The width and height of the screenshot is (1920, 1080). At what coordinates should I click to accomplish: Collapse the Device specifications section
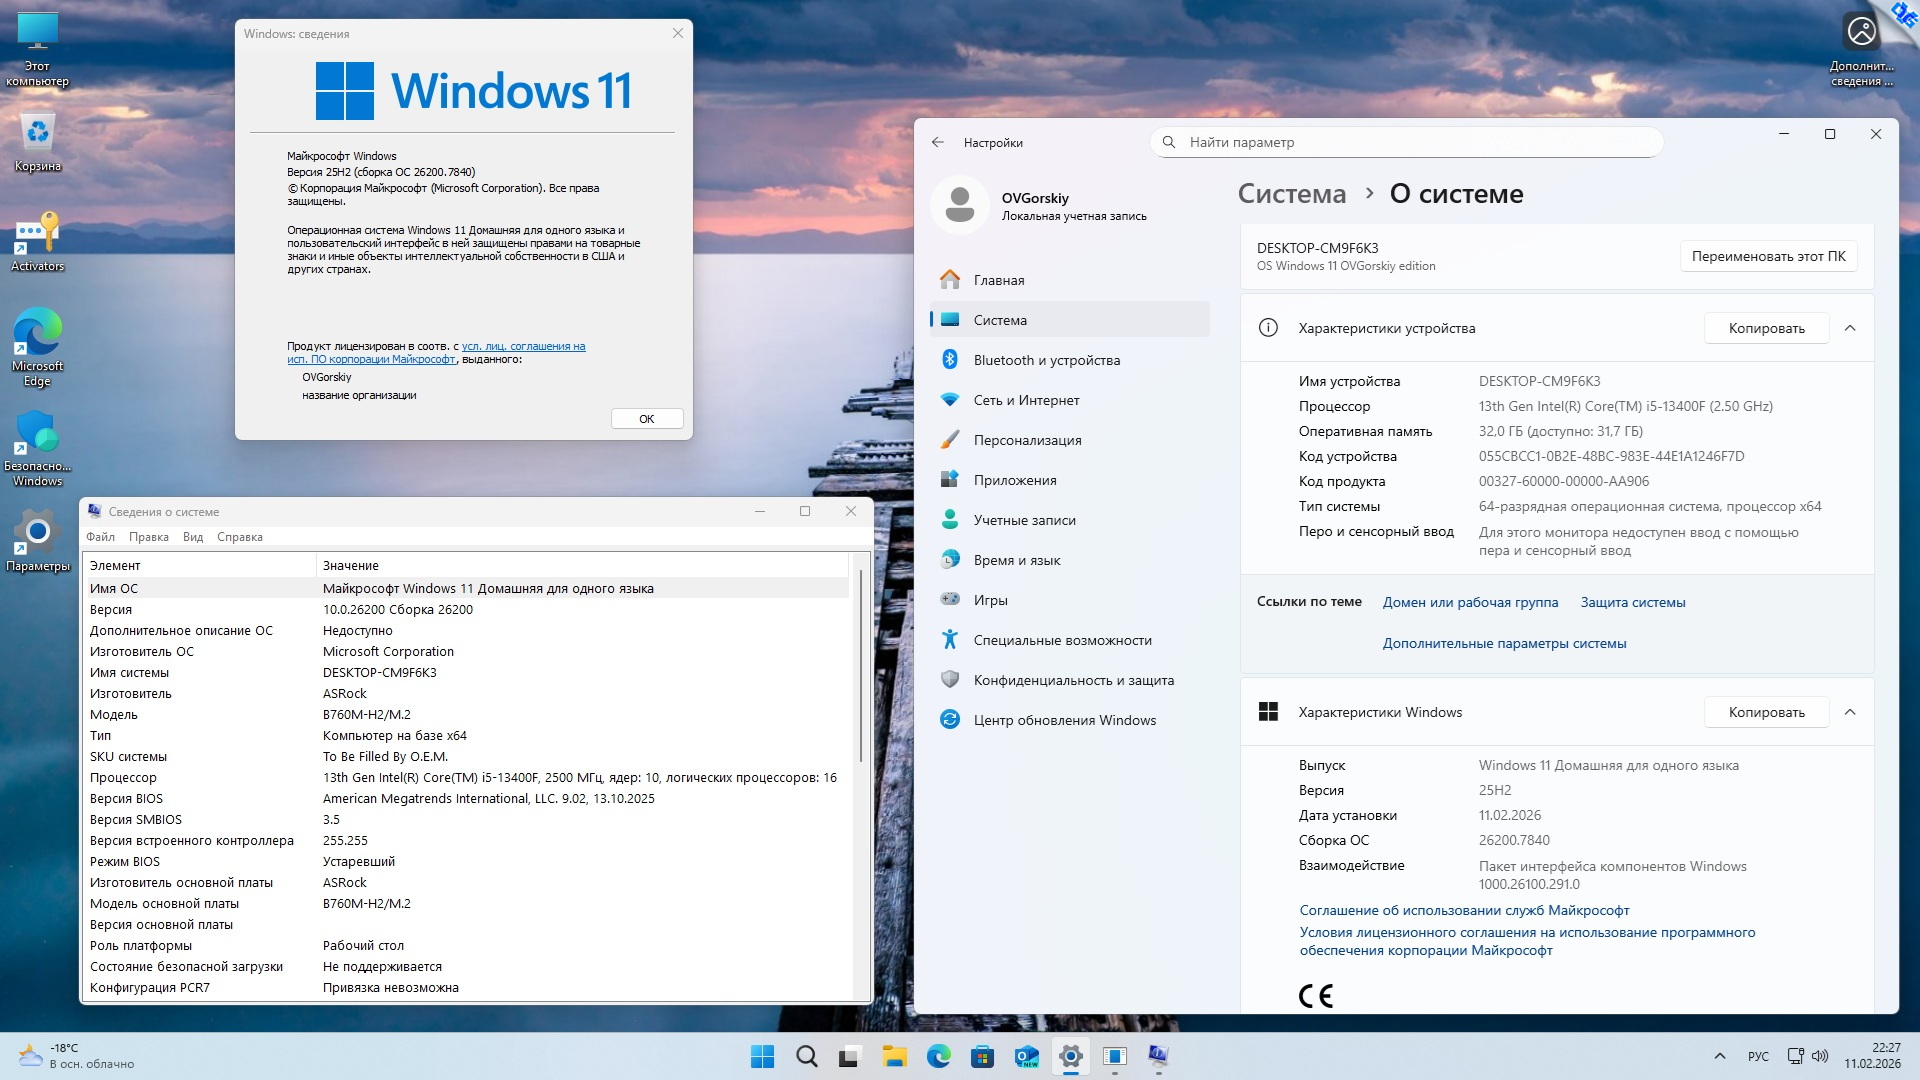(1849, 328)
